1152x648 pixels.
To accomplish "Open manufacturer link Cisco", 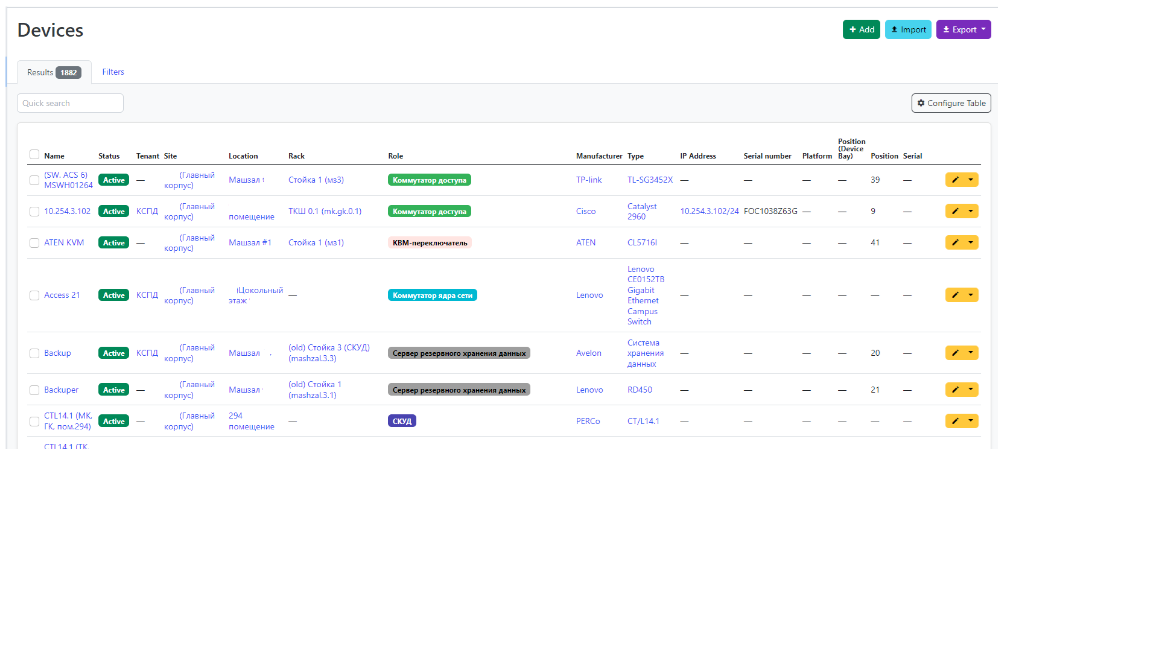I will pos(586,212).
